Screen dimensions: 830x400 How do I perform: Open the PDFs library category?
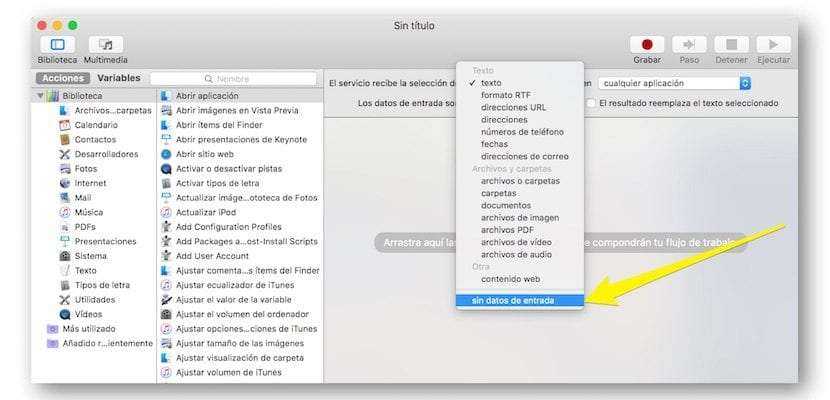point(85,227)
